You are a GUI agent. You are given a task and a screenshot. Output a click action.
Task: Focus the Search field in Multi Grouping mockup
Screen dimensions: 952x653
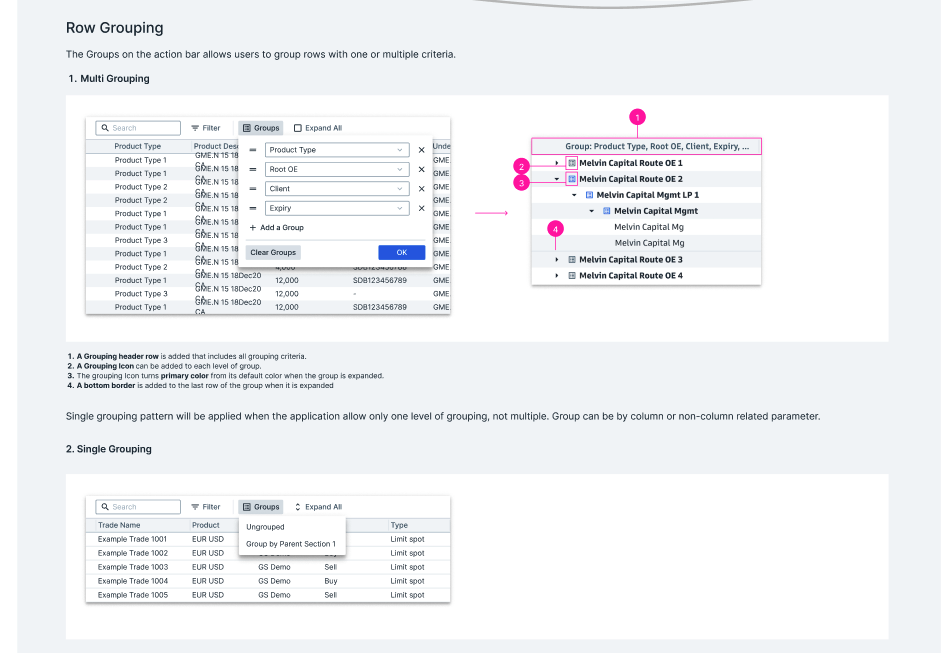138,128
